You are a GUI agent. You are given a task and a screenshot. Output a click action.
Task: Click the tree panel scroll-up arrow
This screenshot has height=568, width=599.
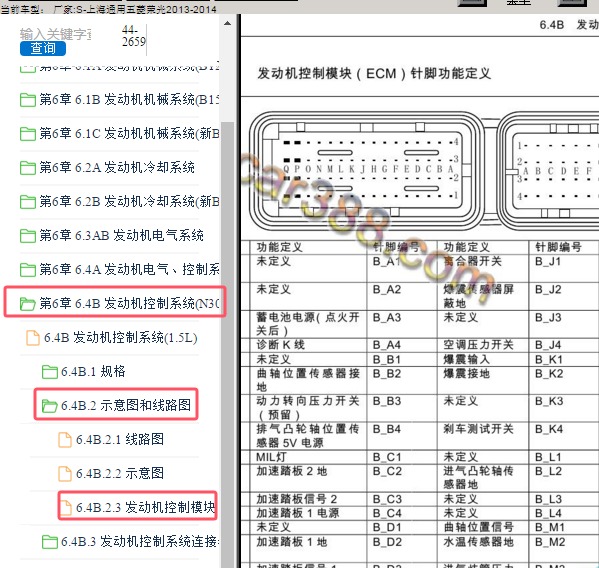click(227, 23)
